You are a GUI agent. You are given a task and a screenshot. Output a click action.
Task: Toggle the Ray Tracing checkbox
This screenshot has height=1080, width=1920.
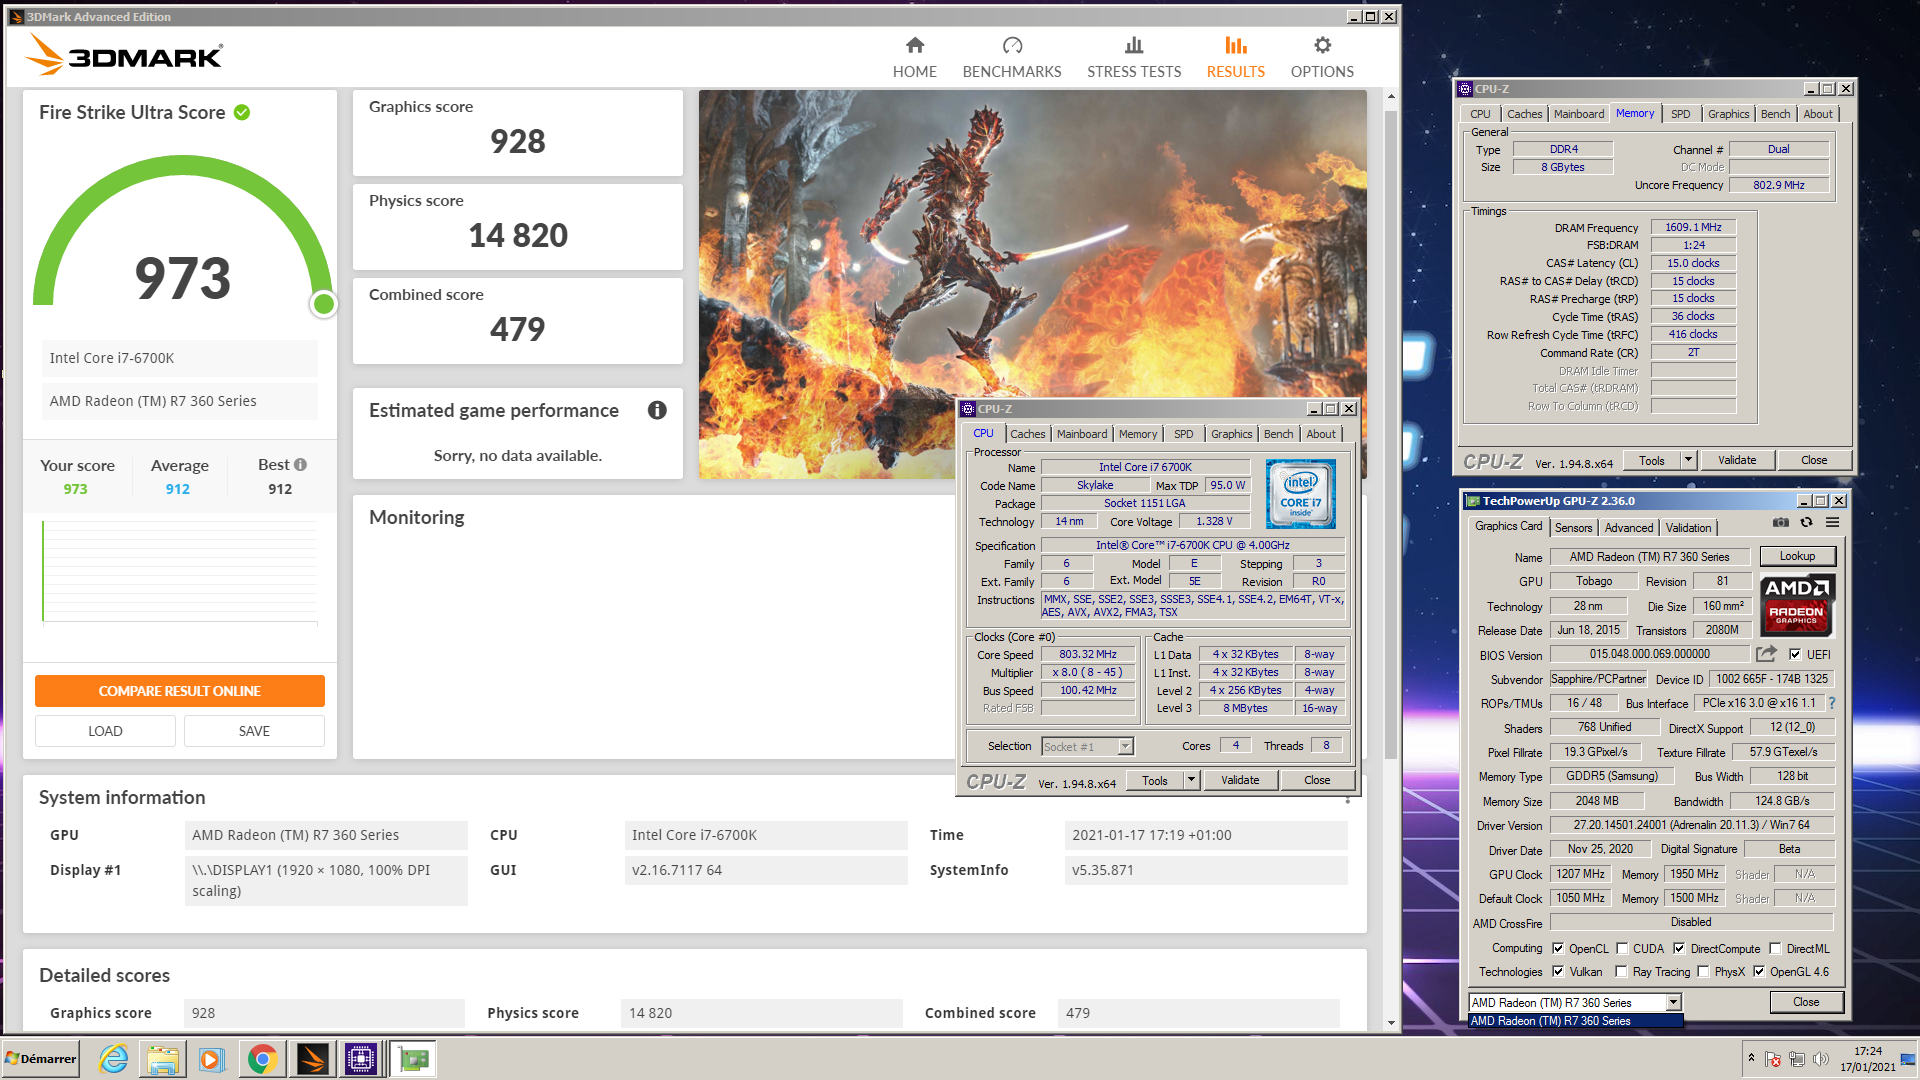tap(1621, 971)
